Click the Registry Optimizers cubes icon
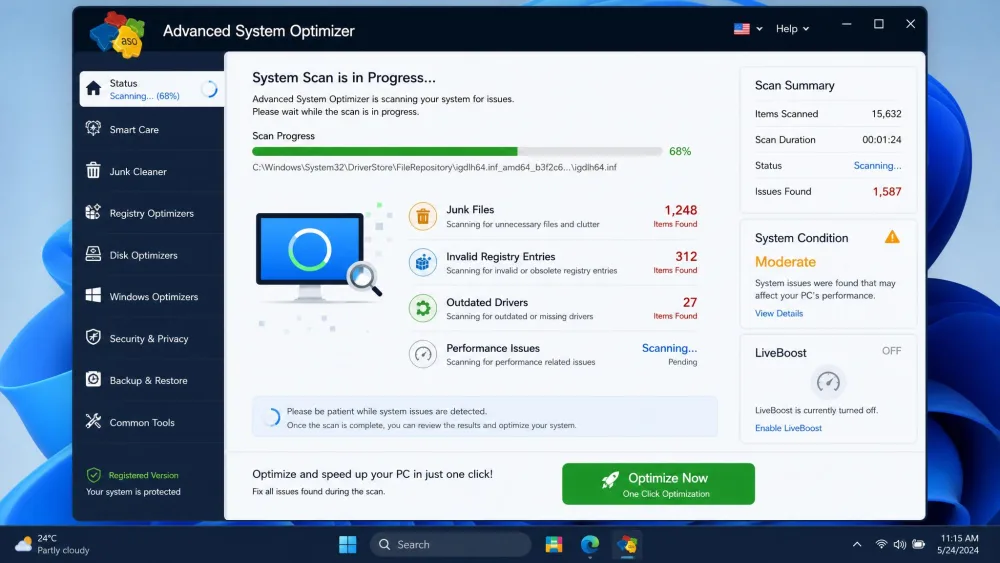 click(93, 212)
